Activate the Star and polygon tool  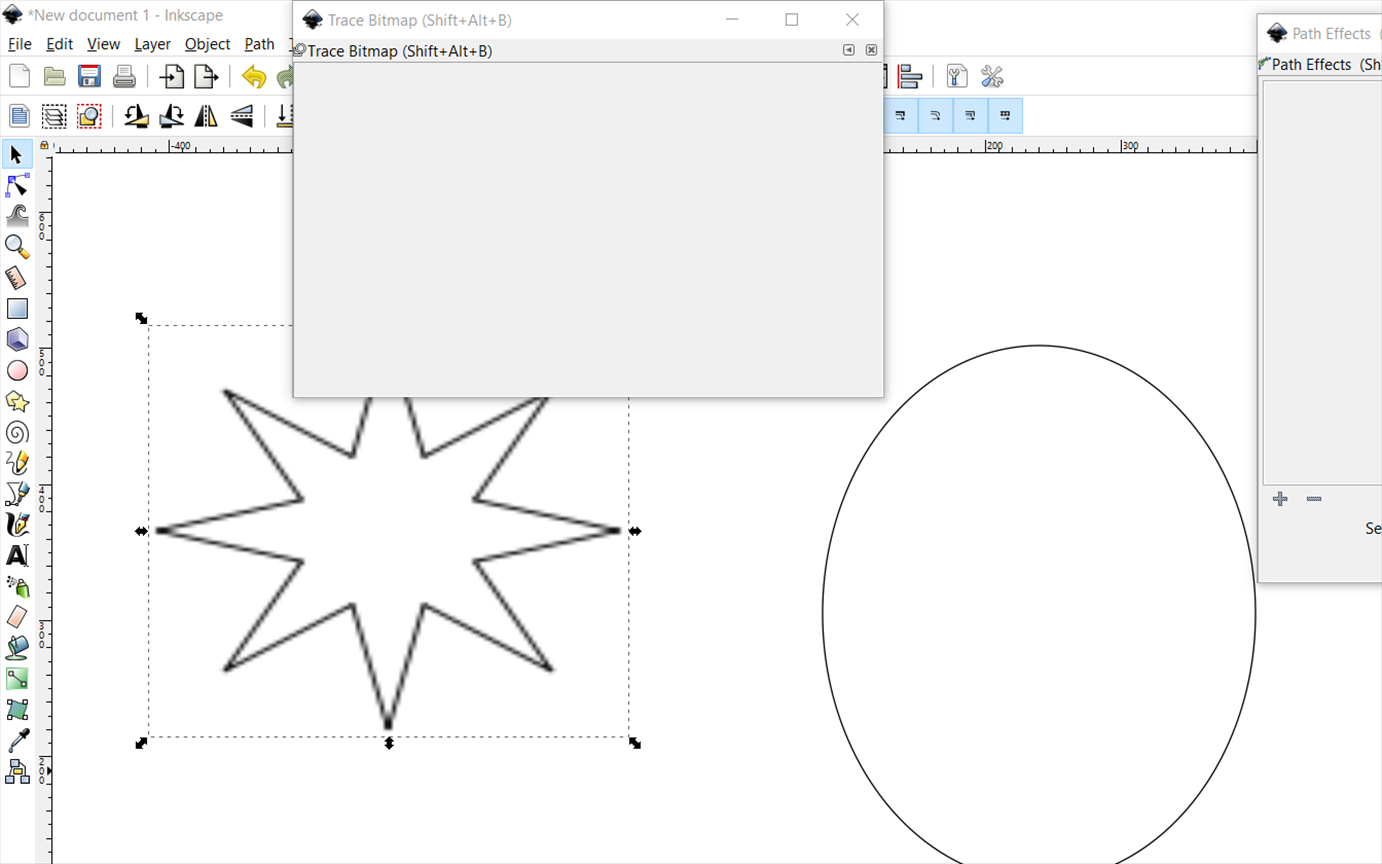[17, 401]
